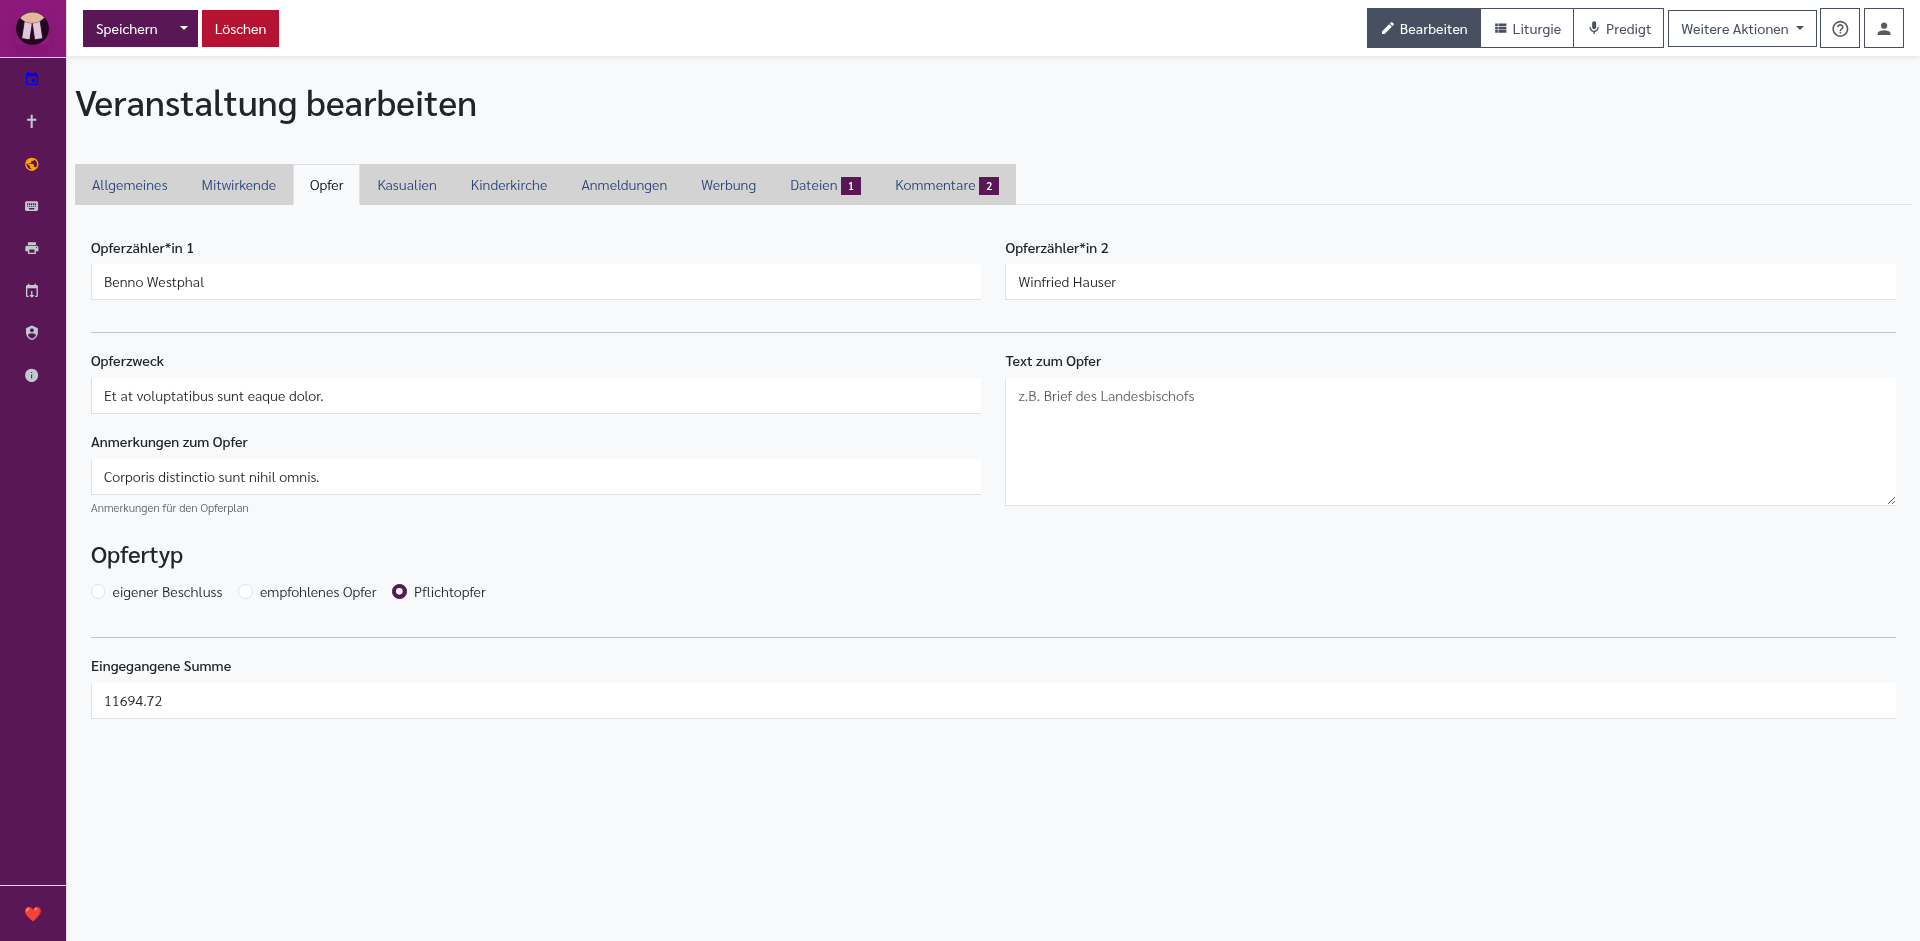
Task: Open the Kasualien tab
Action: tap(407, 185)
